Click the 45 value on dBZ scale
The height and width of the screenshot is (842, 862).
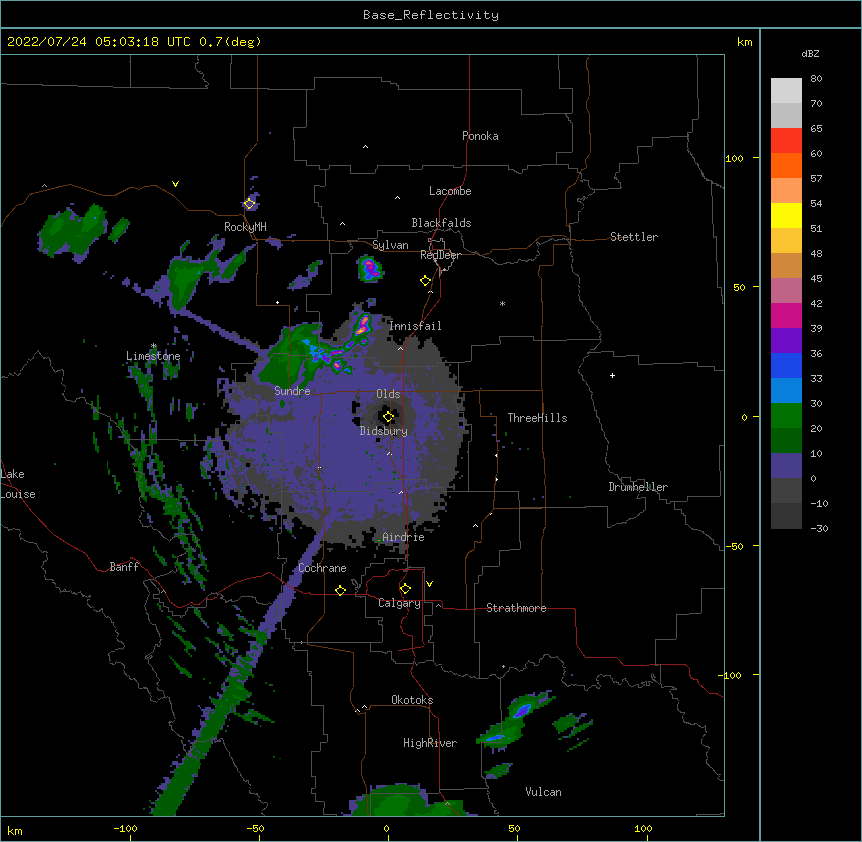pyautogui.click(x=816, y=278)
